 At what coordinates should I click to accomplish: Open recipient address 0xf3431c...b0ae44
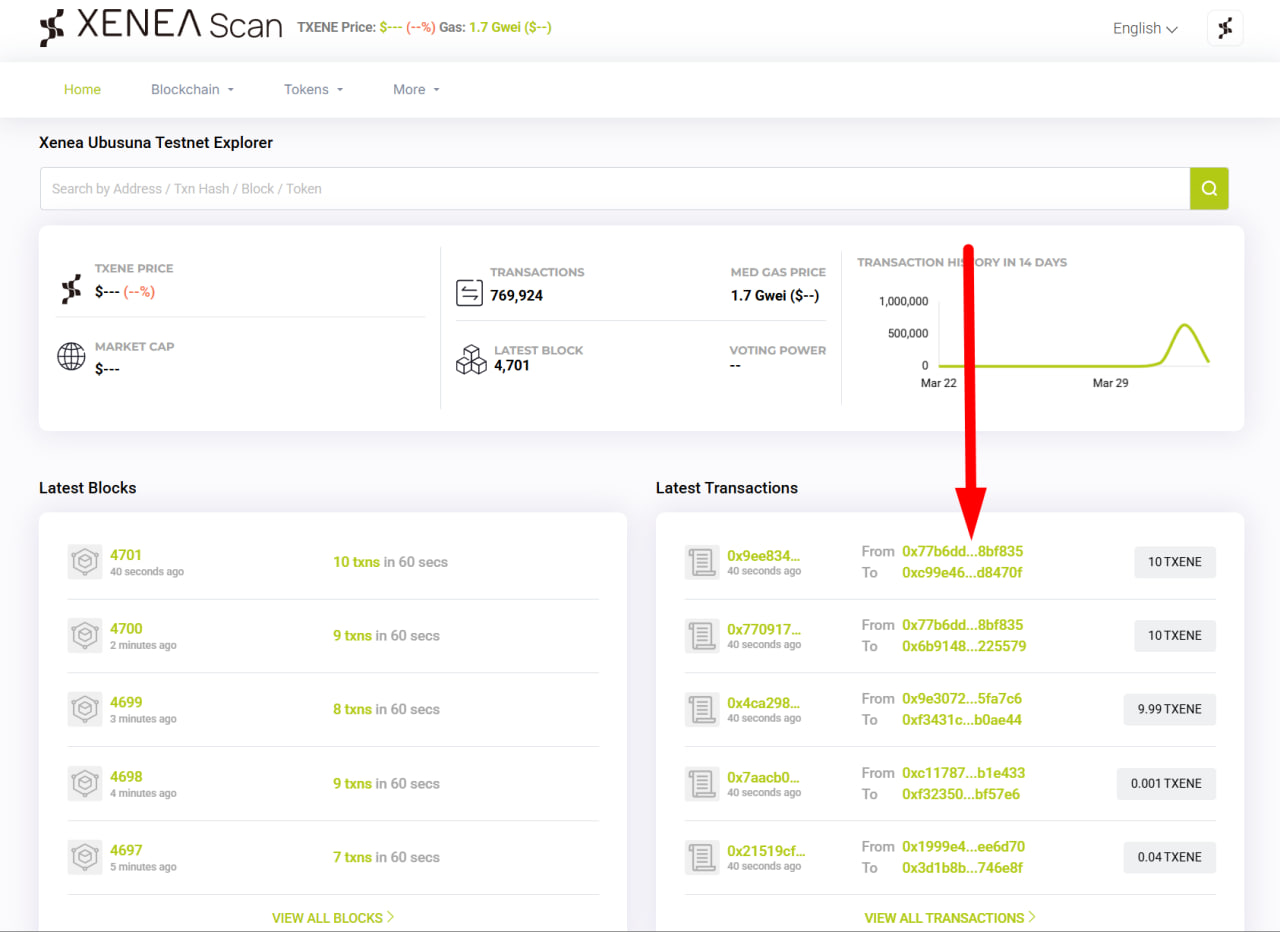(962, 721)
